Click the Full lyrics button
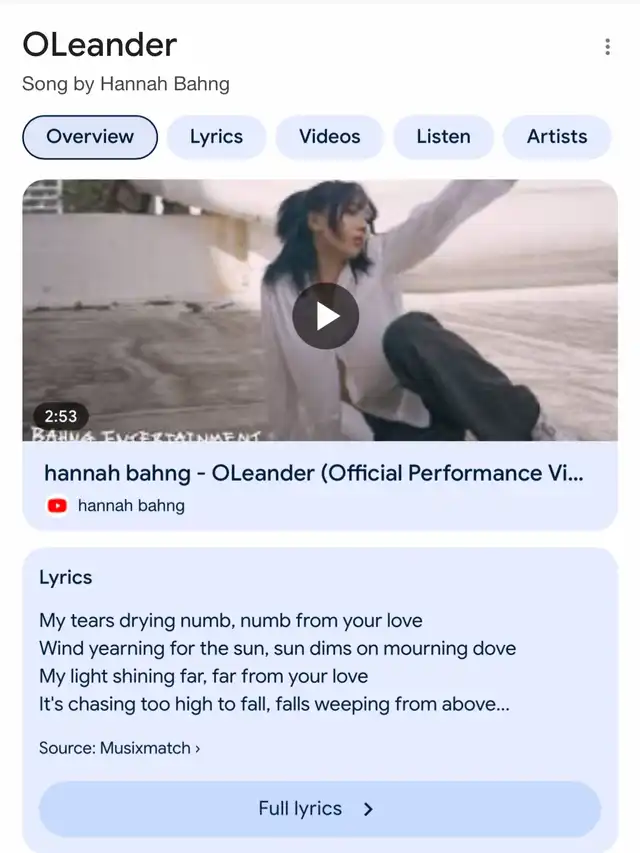The width and height of the screenshot is (640, 853). [x=319, y=809]
